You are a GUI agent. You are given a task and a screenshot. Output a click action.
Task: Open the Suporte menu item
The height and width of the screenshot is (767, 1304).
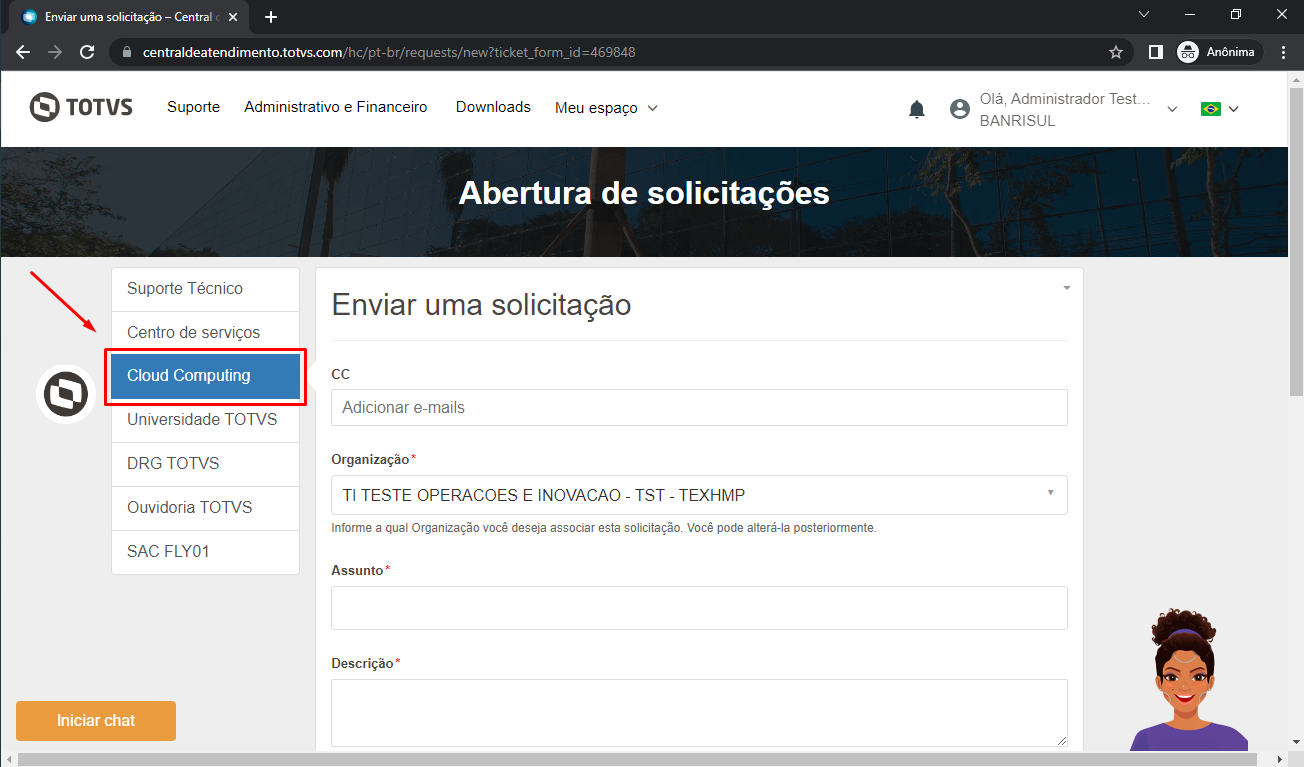point(193,107)
